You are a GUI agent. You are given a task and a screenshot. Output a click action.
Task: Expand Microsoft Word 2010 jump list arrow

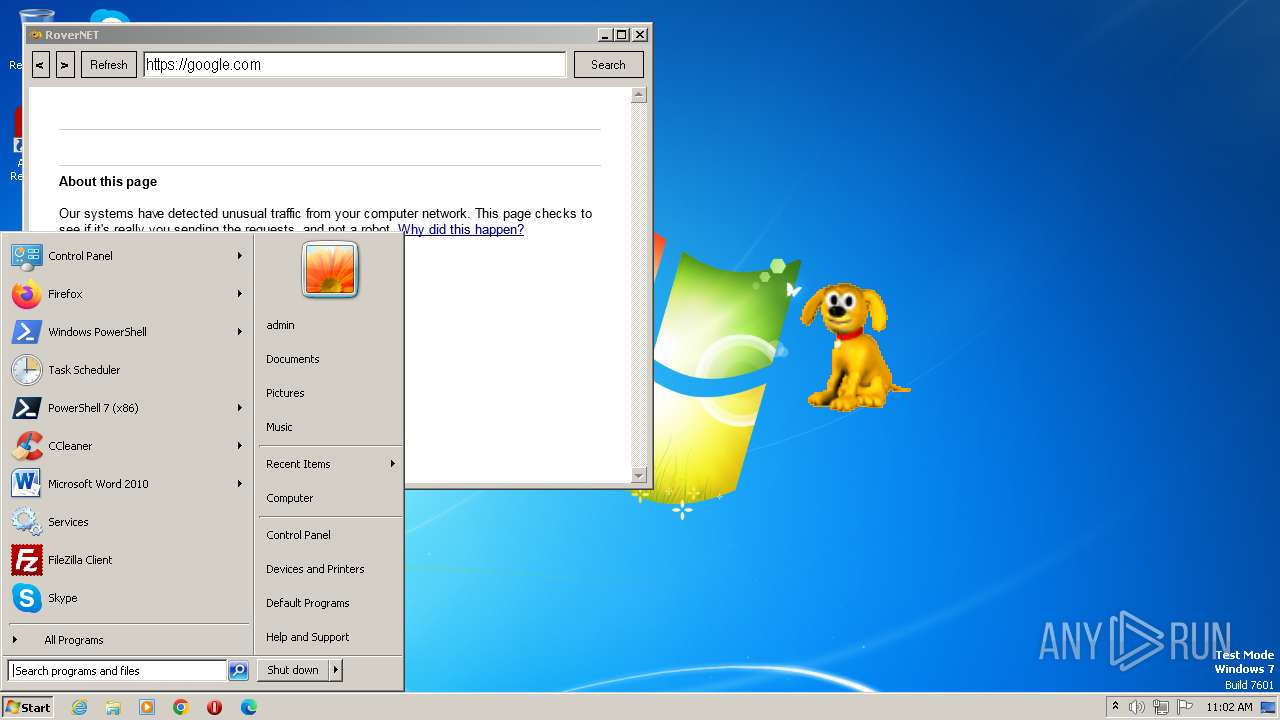click(240, 484)
